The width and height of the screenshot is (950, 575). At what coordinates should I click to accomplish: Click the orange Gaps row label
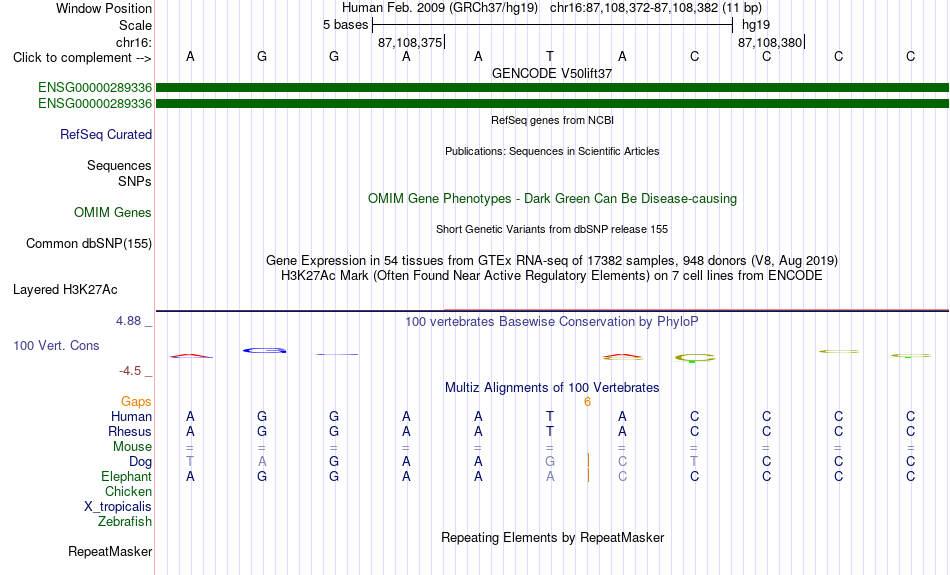point(136,401)
